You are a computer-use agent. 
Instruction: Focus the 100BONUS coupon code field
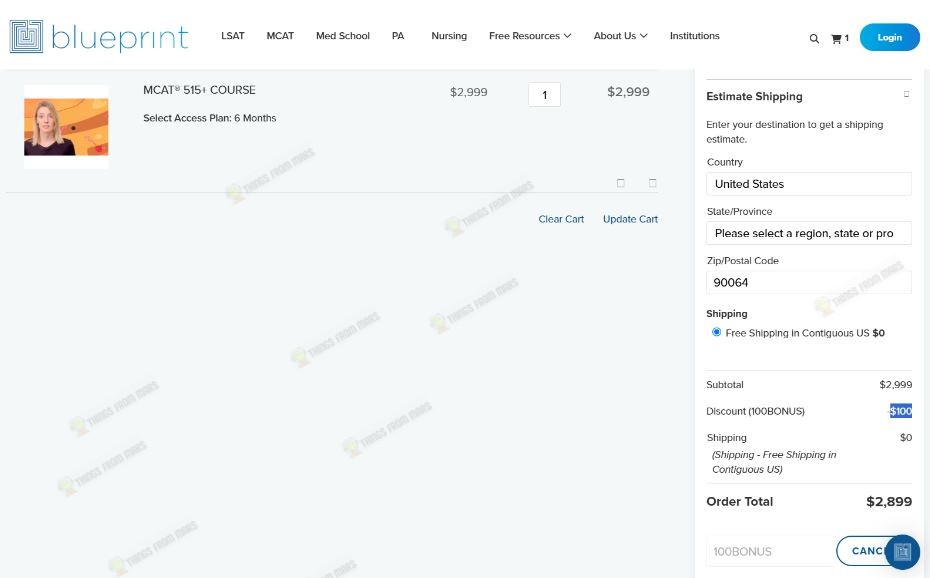point(771,551)
